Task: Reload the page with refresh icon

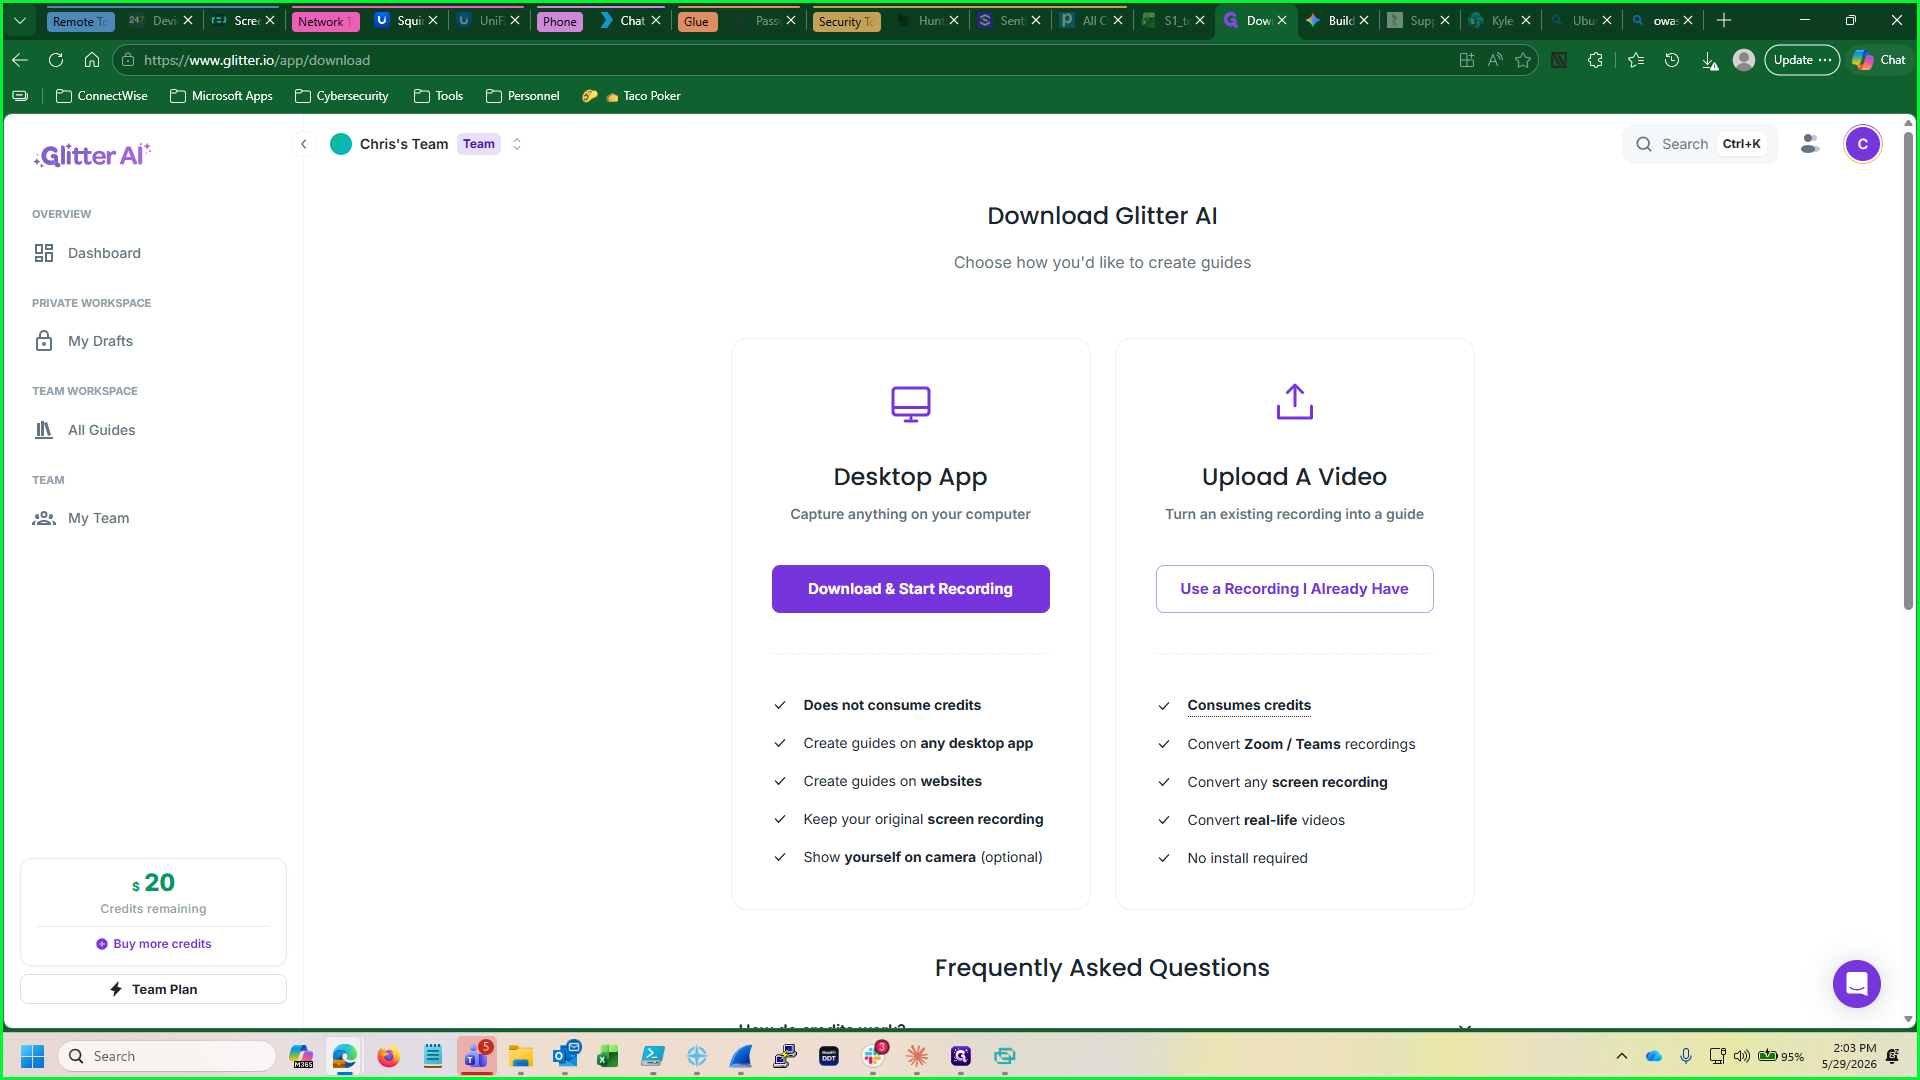Action: (56, 60)
